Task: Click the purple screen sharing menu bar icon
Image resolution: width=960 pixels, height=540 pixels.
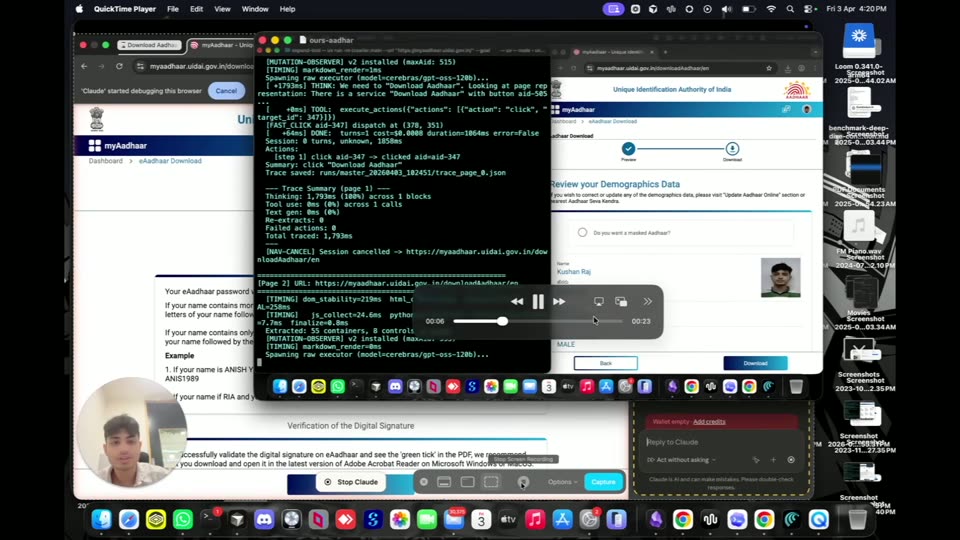Action: [x=613, y=9]
